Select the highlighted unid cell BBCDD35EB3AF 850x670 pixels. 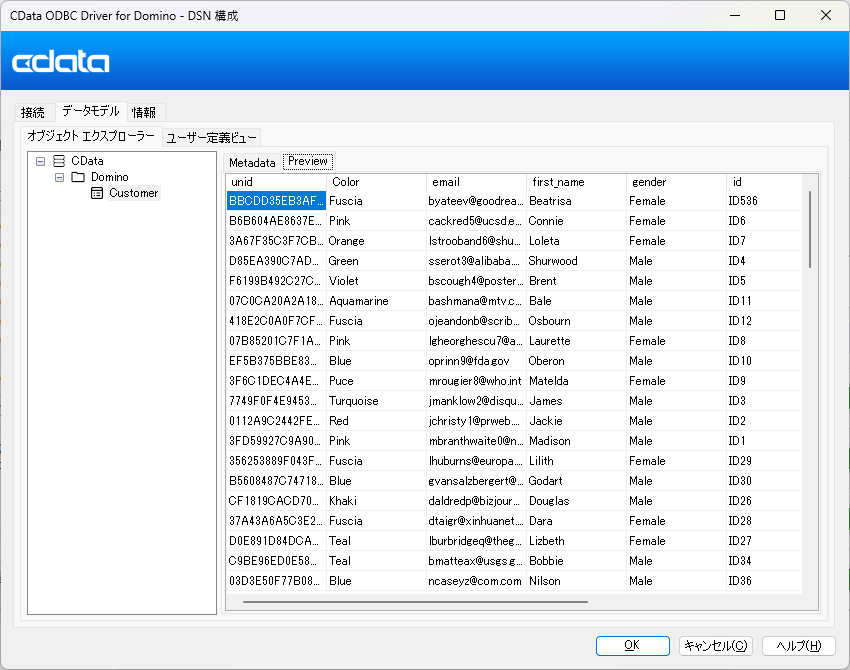click(276, 201)
